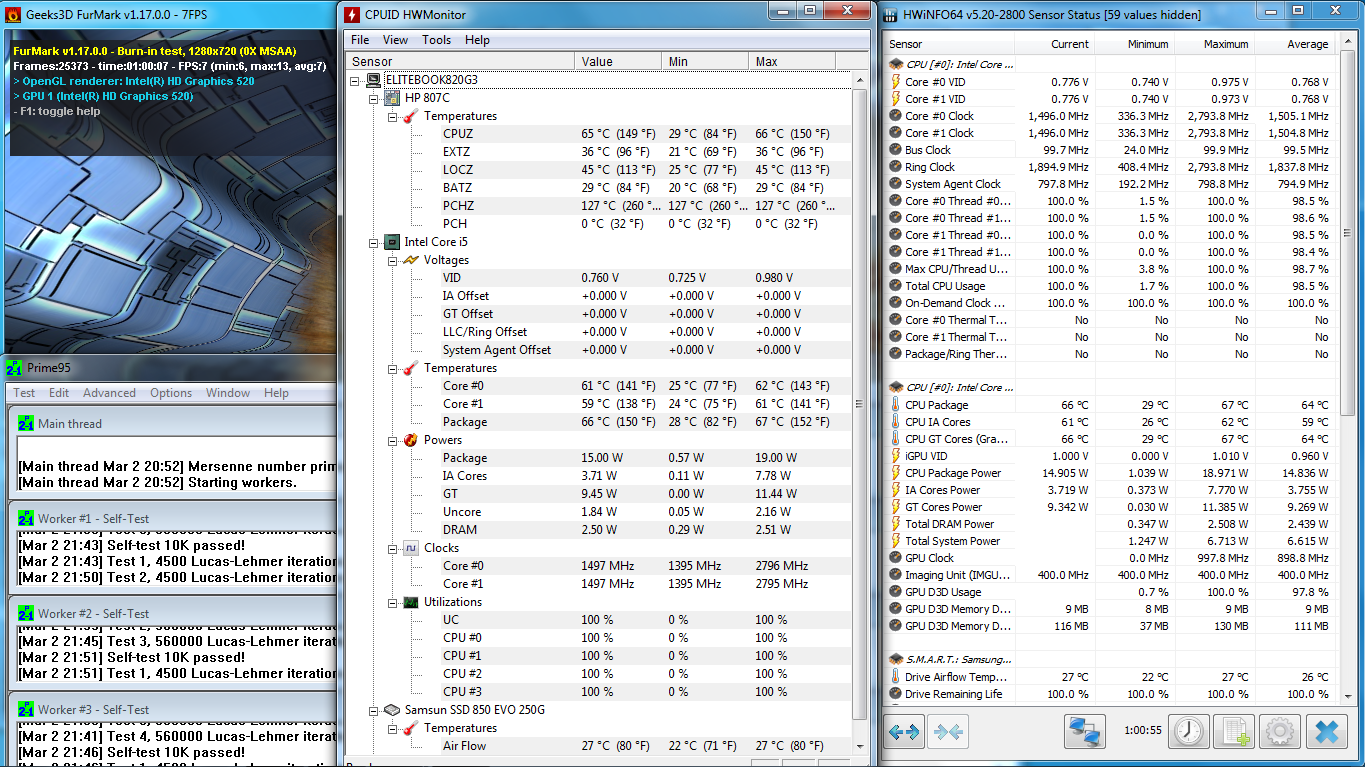Click the ELITEBOOK820G3 computer icon in HWMonitor
Viewport: 1365px width, 767px height.
[374, 80]
